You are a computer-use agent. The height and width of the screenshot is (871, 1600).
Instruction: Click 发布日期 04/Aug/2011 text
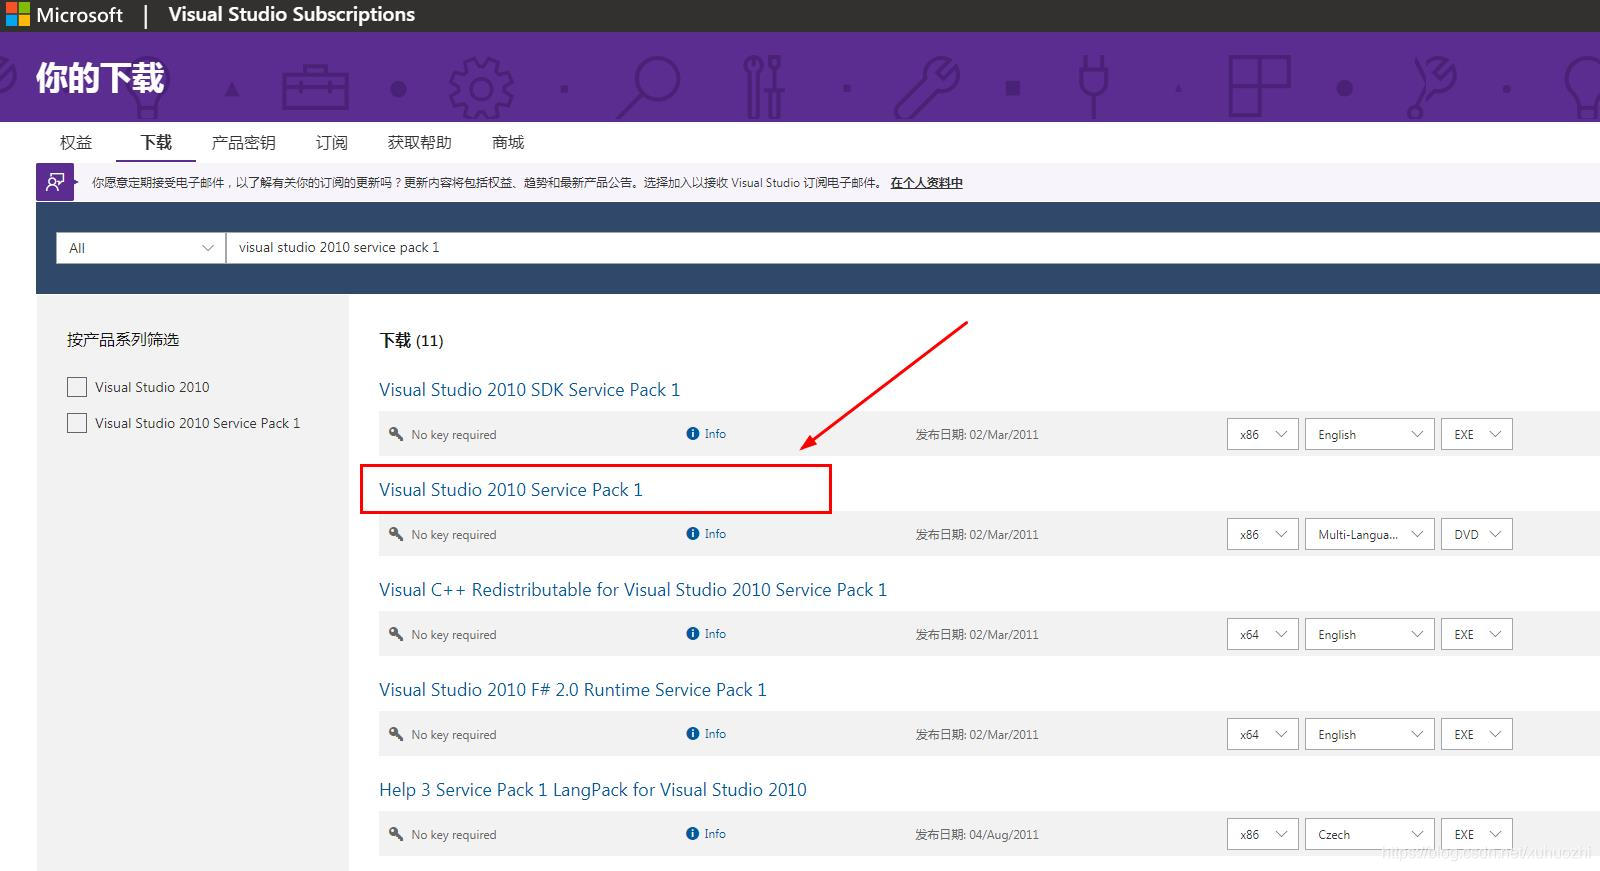pos(977,834)
